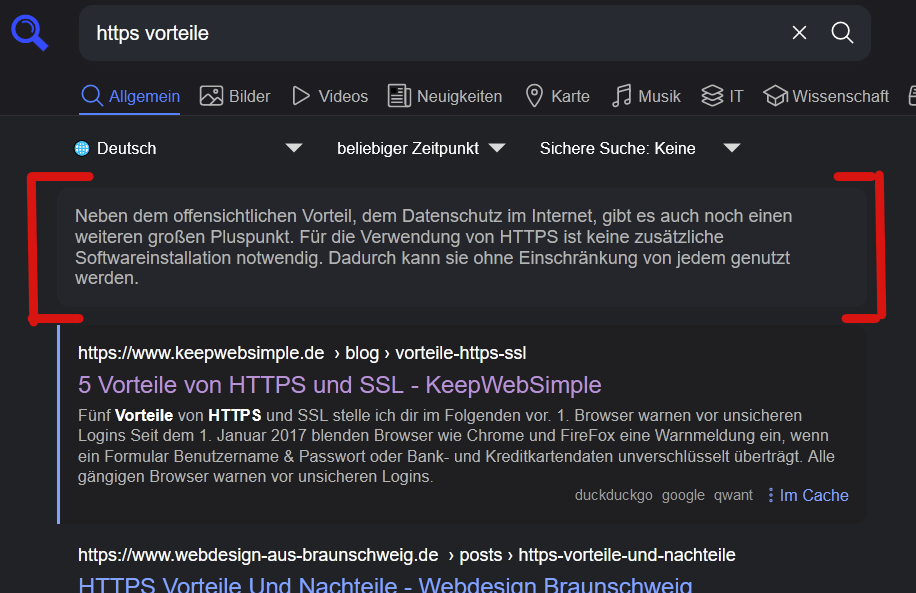Click the graduation cap icon next to Wissenschaft
Viewport: 916px width, 593px height.
(x=776, y=95)
